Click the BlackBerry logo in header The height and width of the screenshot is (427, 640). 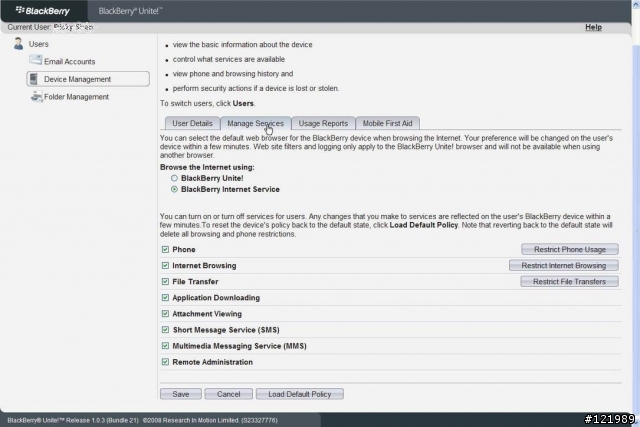tap(43, 11)
